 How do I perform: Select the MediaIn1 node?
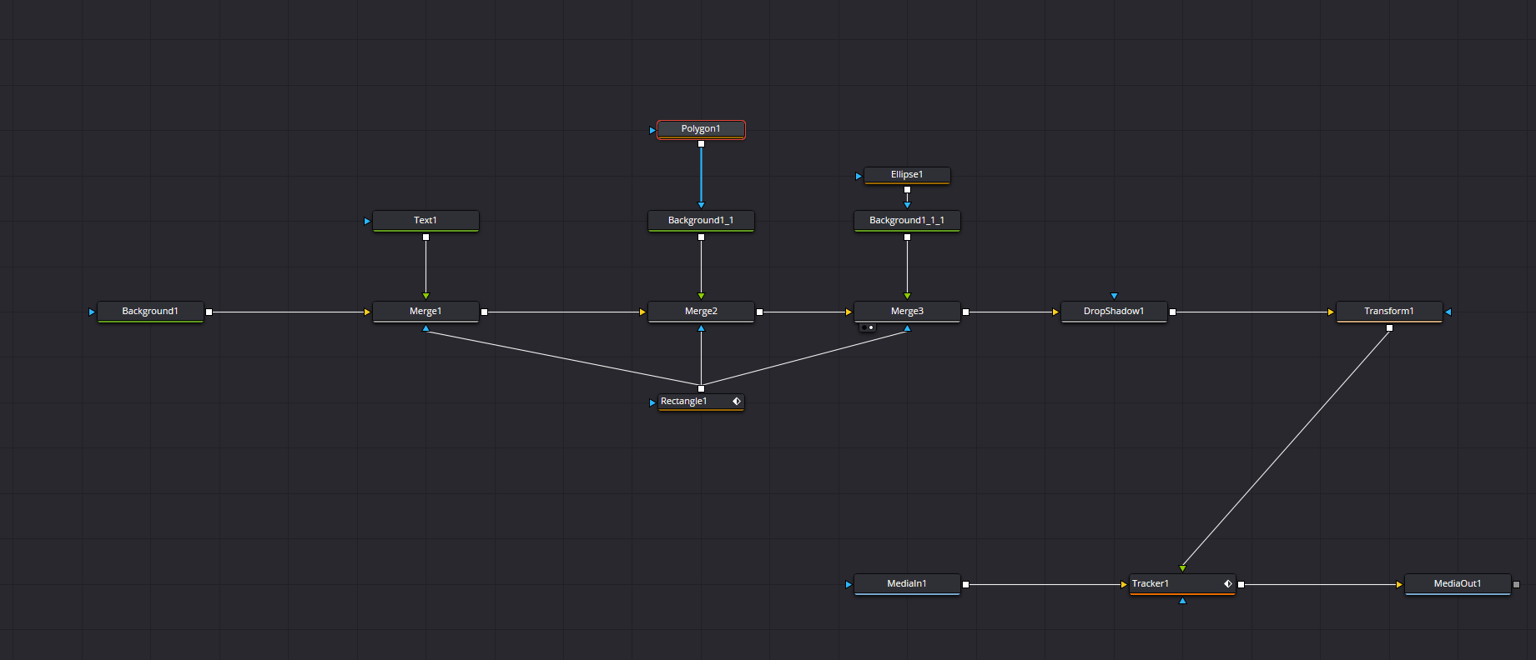[907, 584]
